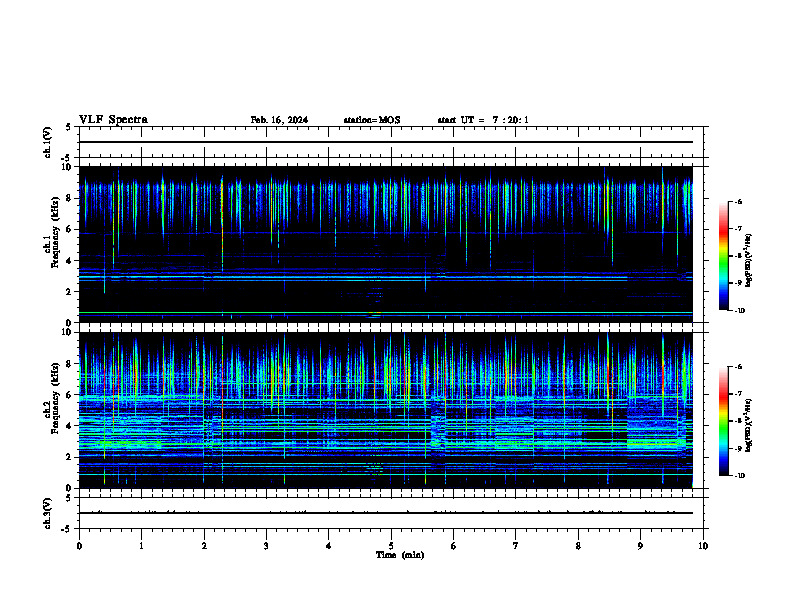Click the ch.2 color scale log(PSD) label

click(x=749, y=425)
